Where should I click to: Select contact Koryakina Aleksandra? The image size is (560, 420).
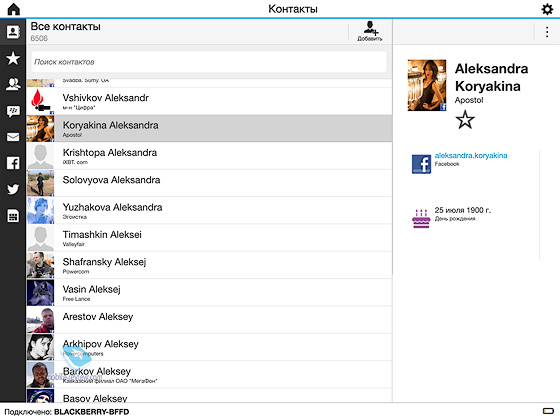click(x=209, y=129)
